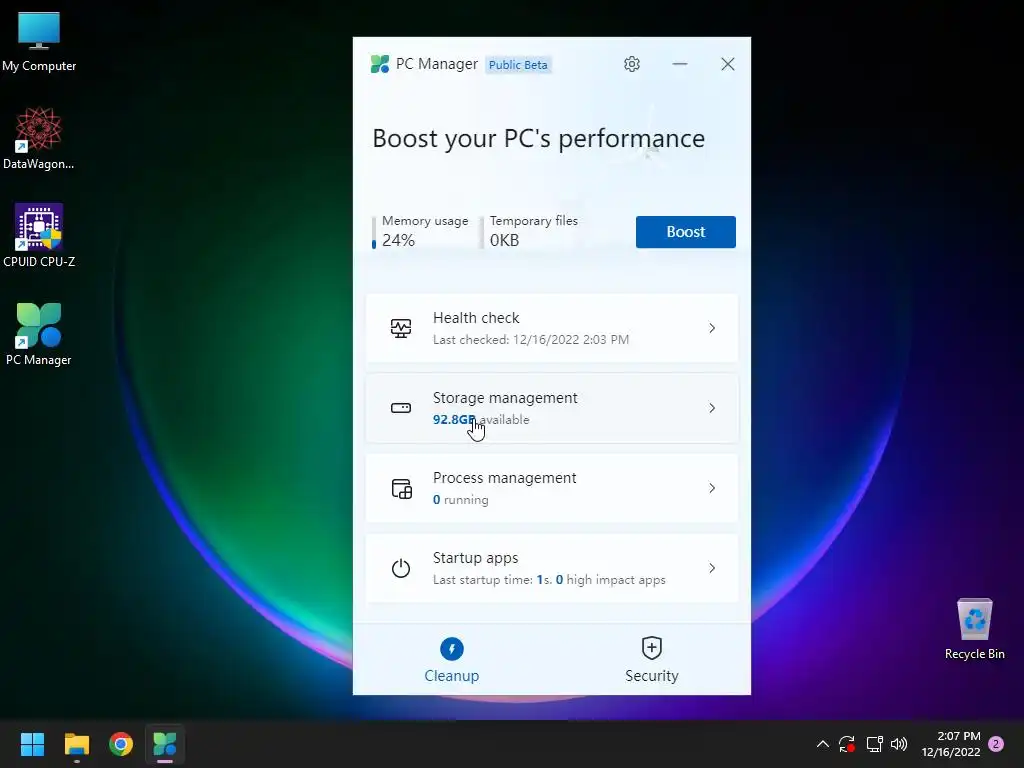The height and width of the screenshot is (768, 1024).
Task: Open the Health check monitor icon
Action: (401, 328)
